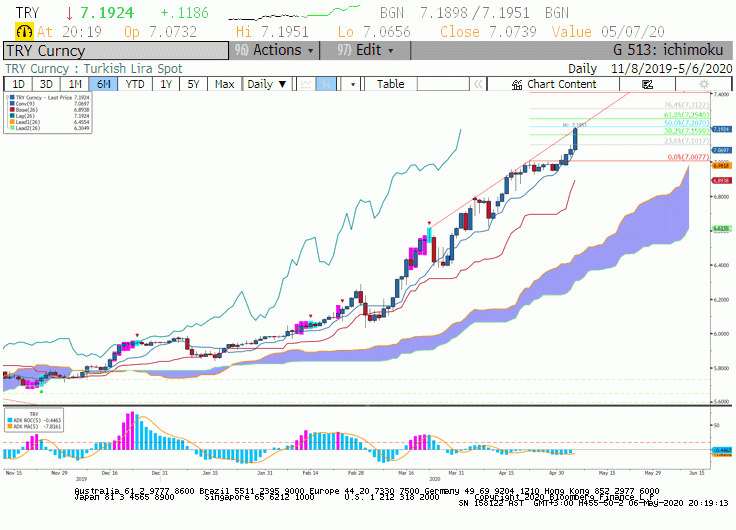Screen dimensions: 736x530
Task: Click the red sell-signal triangle at March peak
Action: point(429,223)
